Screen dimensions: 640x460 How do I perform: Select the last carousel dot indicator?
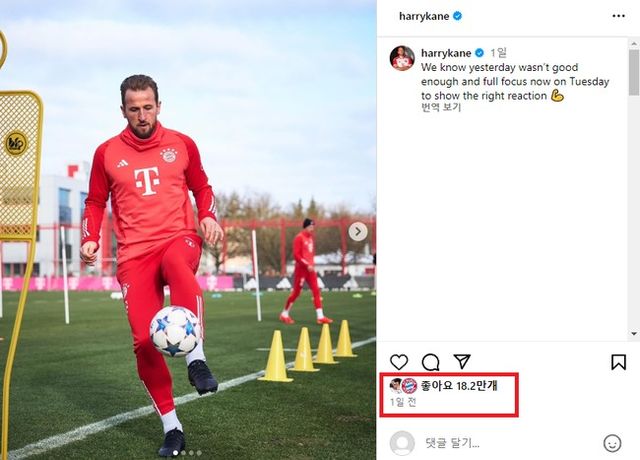tap(199, 453)
